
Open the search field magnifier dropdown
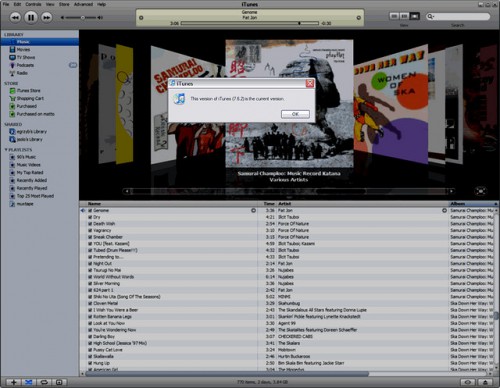pos(431,16)
